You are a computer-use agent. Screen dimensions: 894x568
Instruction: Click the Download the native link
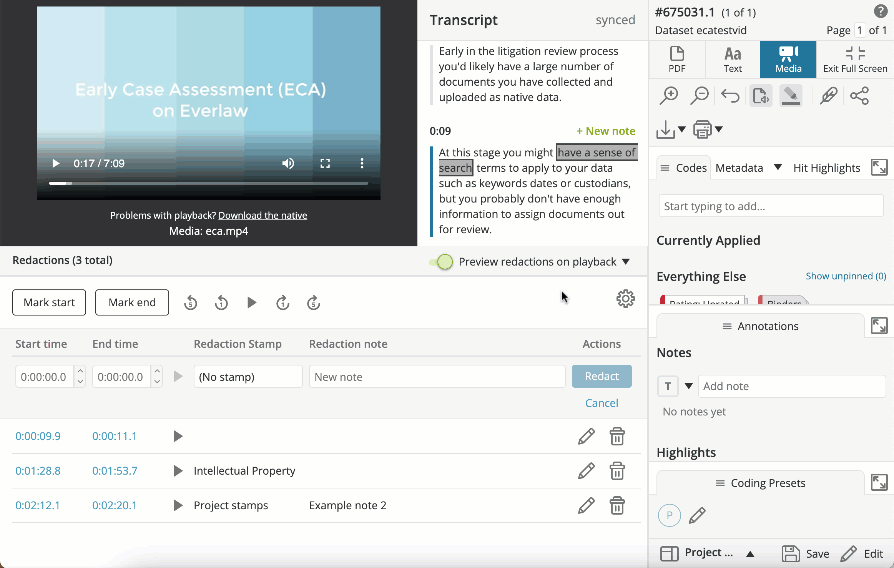[x=262, y=215]
